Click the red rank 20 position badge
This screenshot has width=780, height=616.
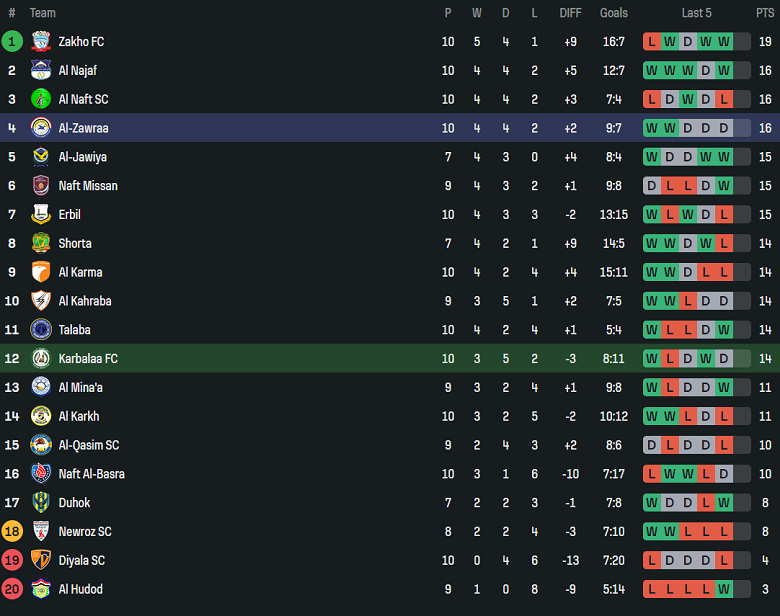click(12, 589)
